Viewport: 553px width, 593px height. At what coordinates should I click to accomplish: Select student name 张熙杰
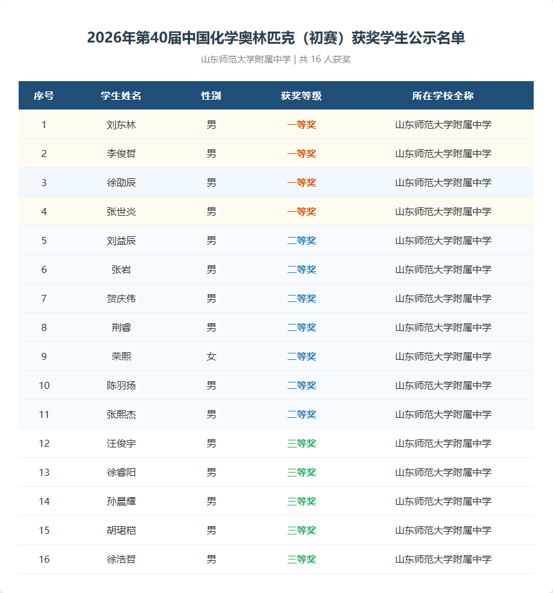[121, 414]
